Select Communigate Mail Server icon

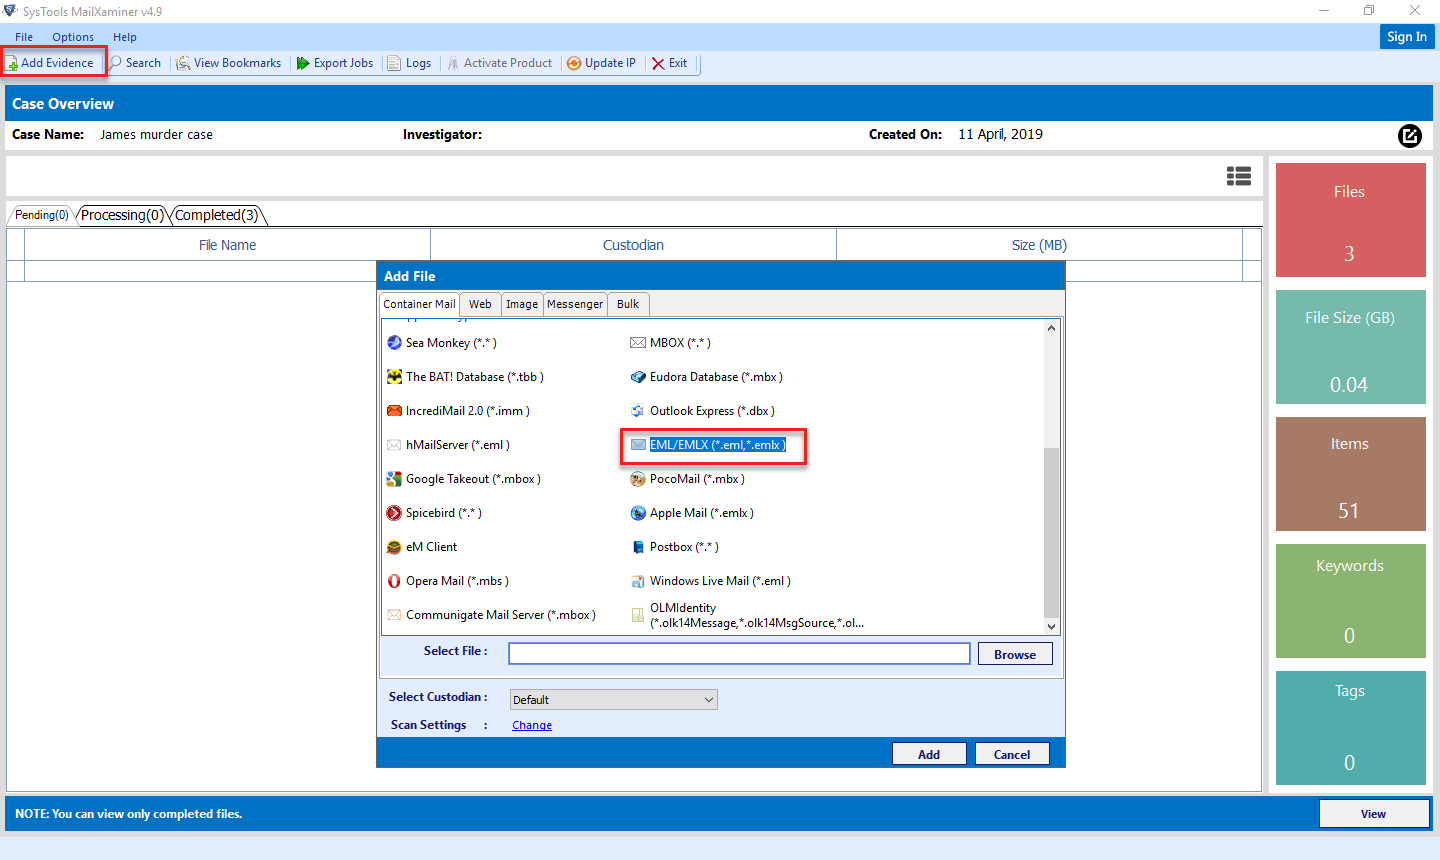pyautogui.click(x=394, y=615)
